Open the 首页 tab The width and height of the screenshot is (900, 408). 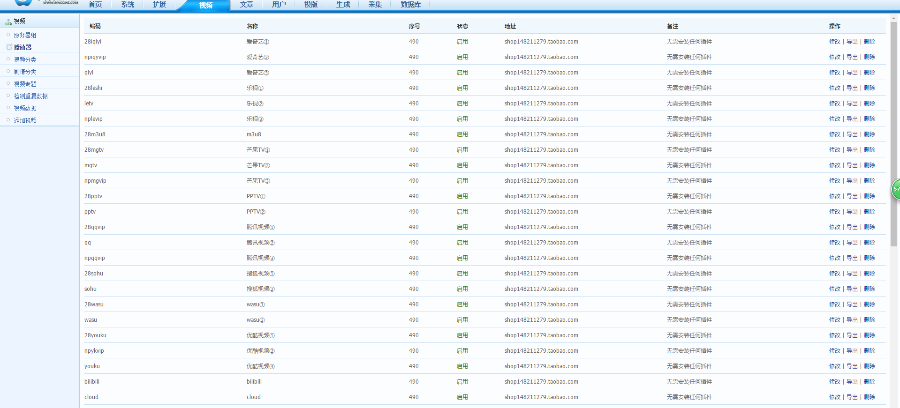coord(95,4)
